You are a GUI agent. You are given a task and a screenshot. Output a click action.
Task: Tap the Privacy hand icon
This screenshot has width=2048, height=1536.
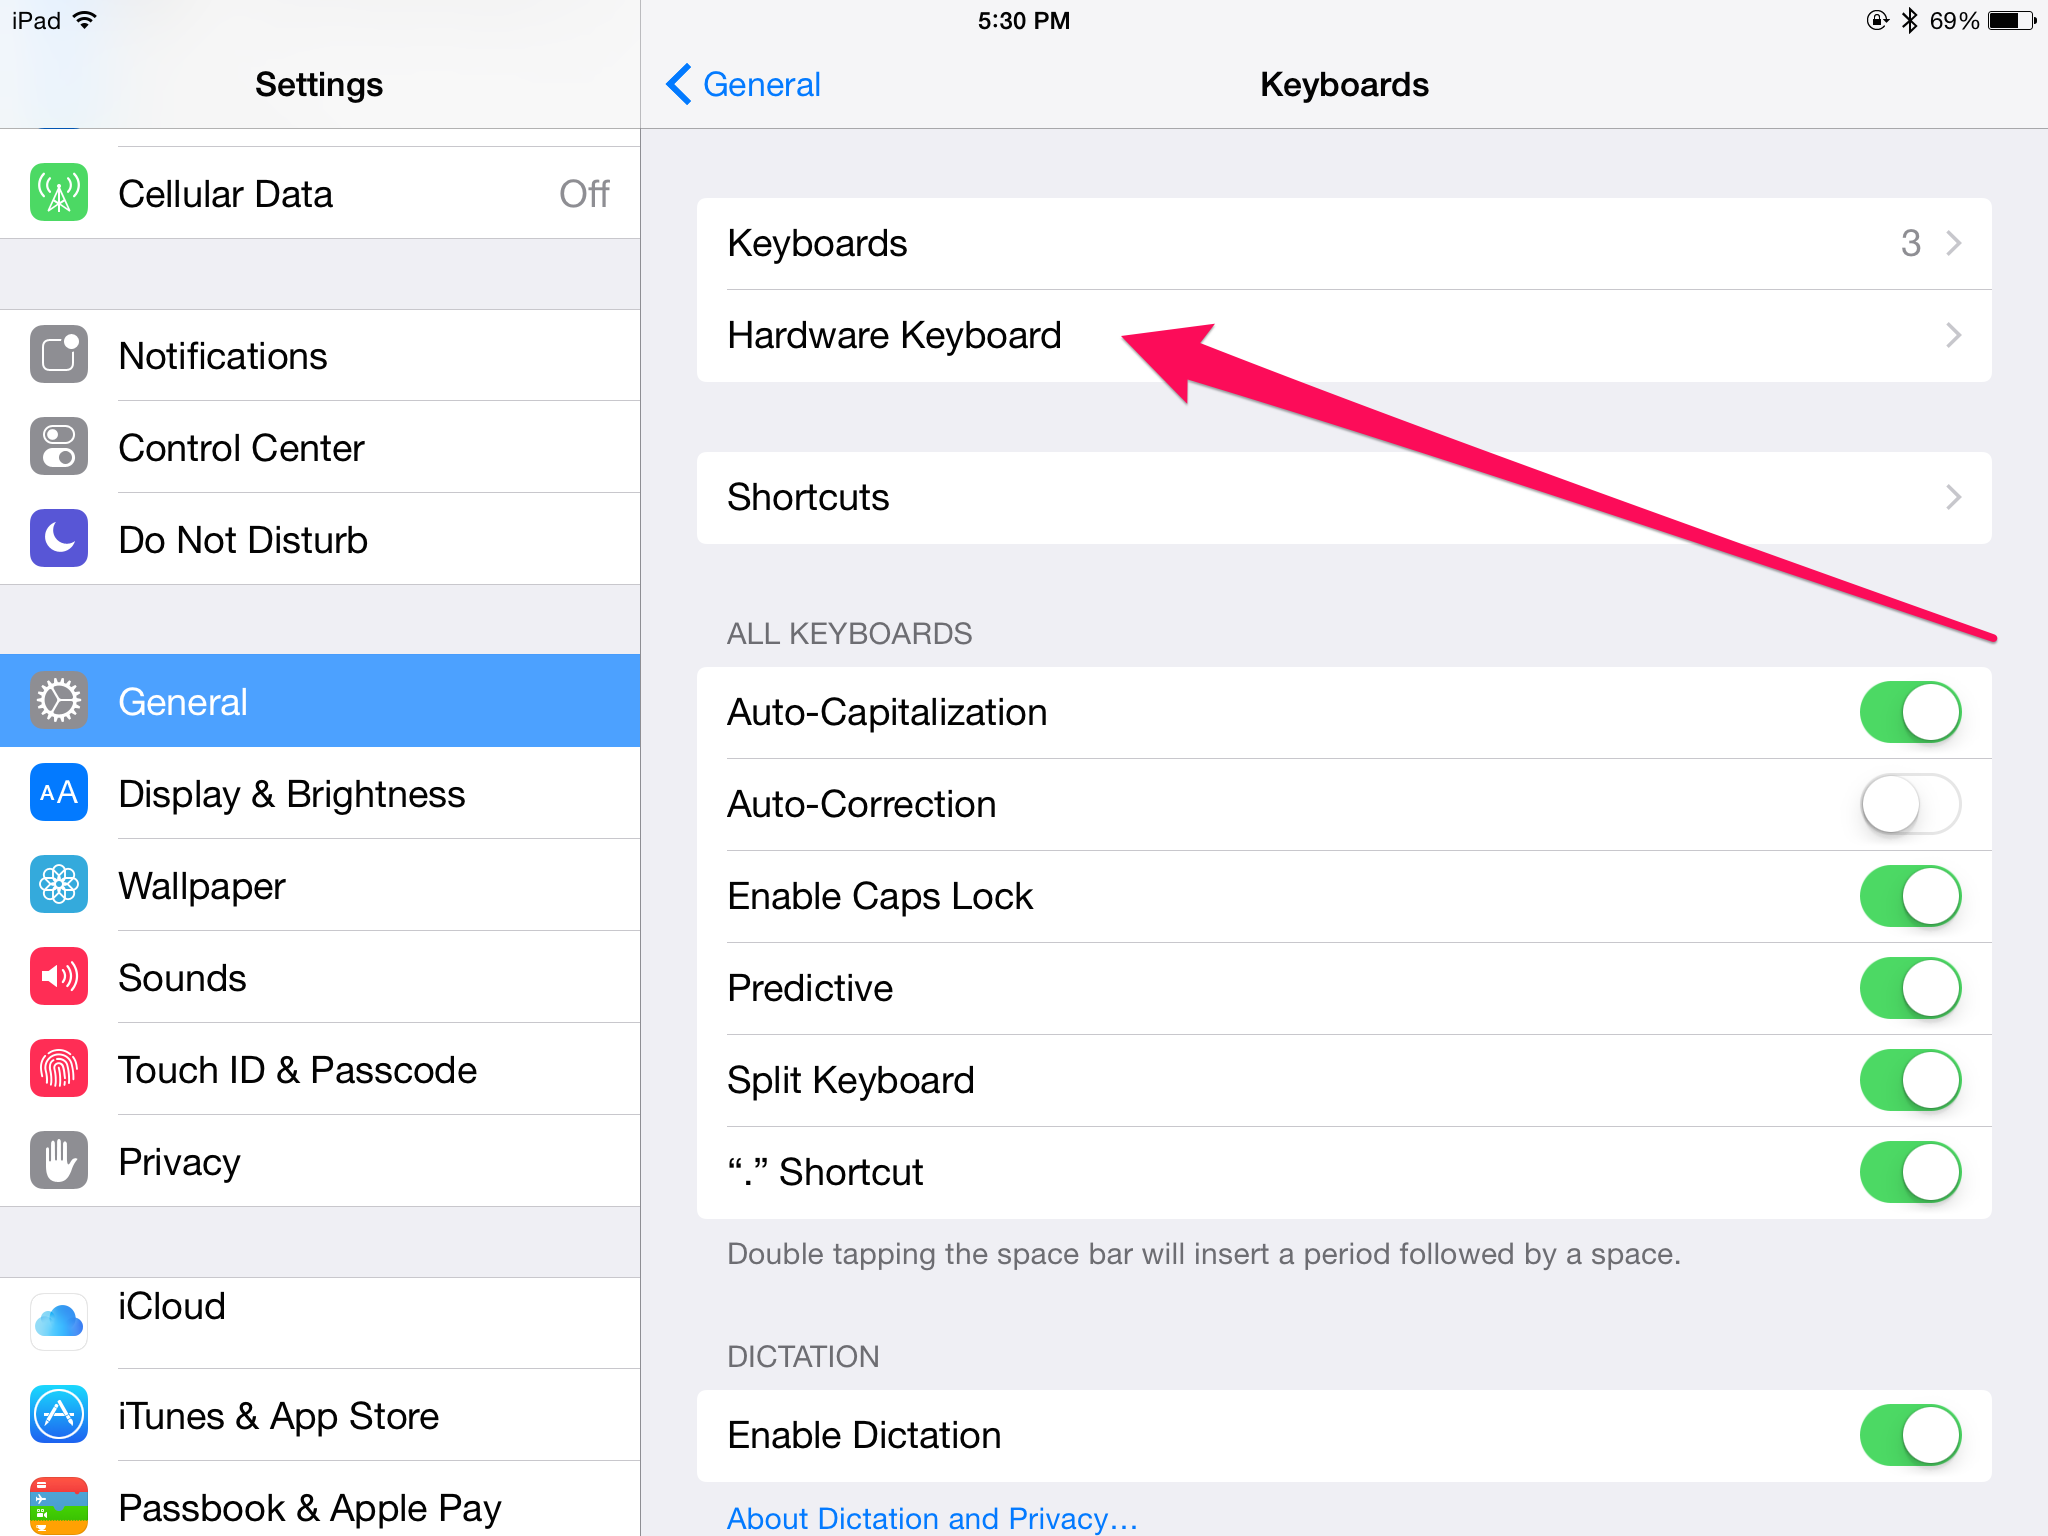point(59,1161)
